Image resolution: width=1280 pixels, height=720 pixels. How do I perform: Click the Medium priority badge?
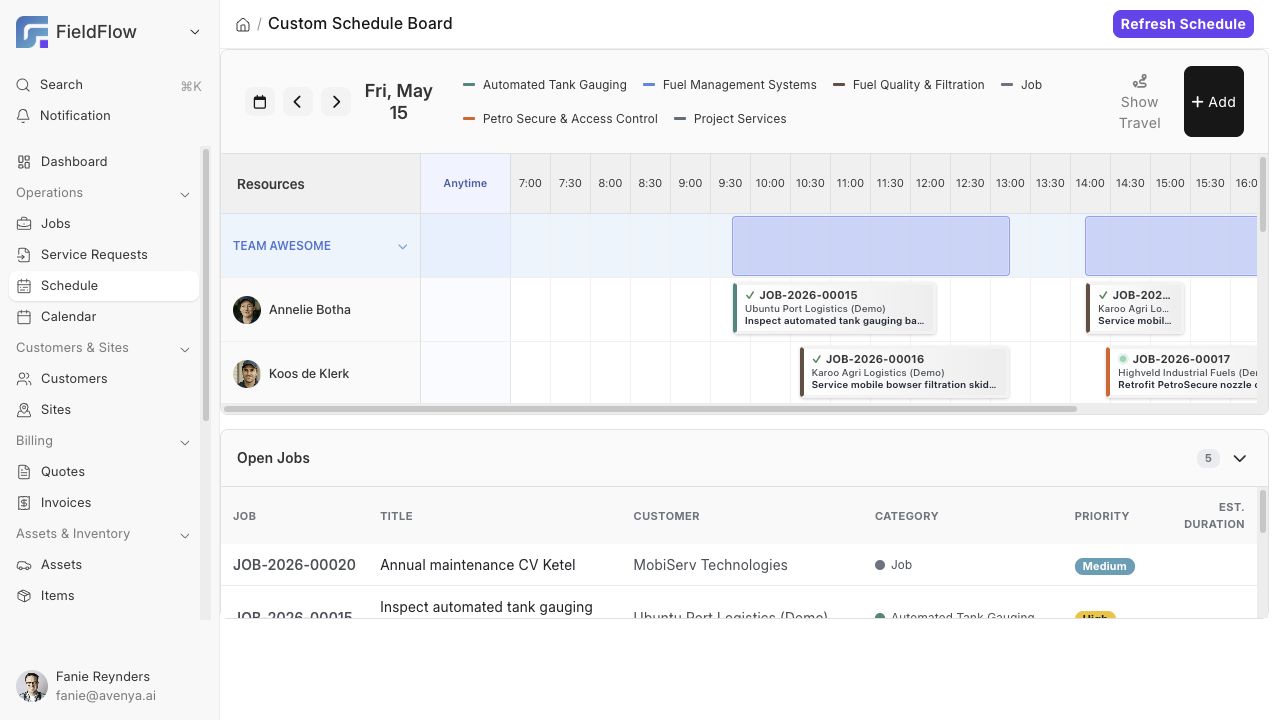pos(1104,566)
